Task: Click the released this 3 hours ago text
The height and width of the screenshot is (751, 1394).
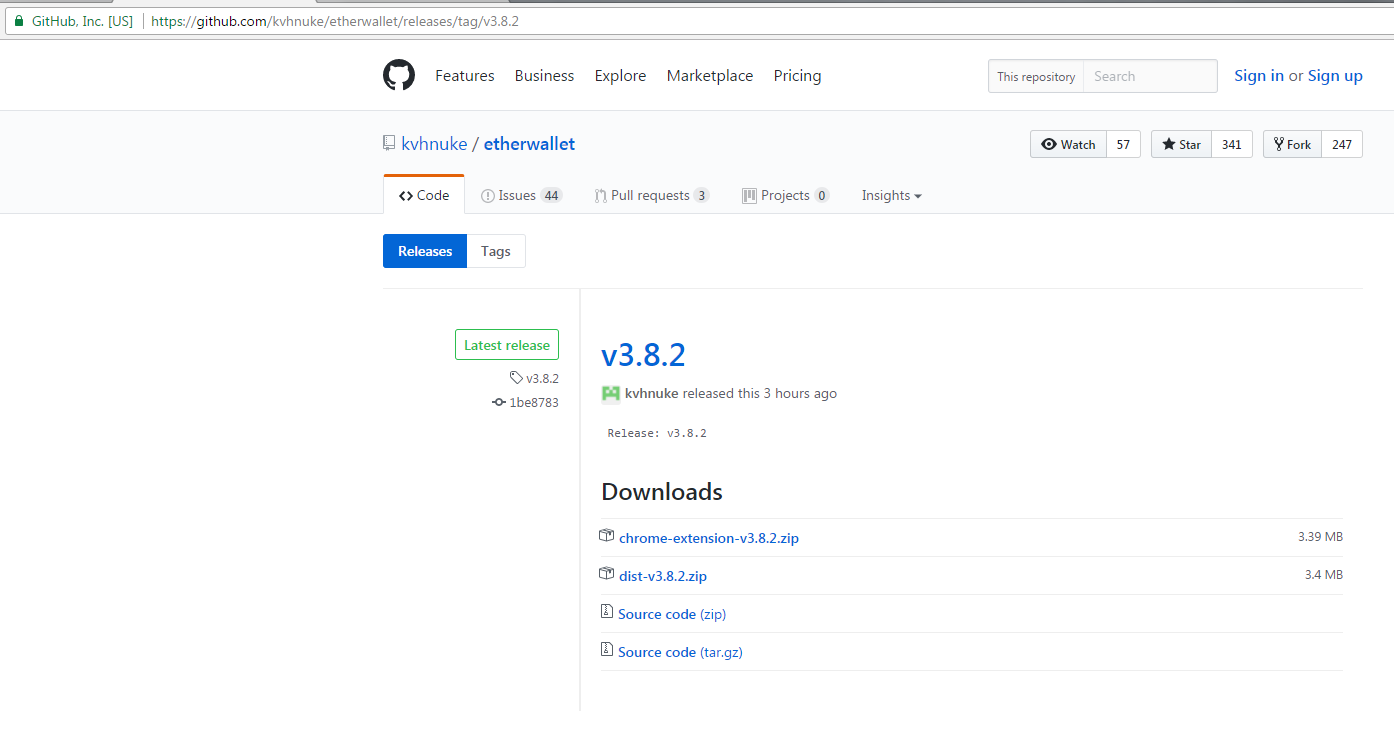Action: click(760, 394)
